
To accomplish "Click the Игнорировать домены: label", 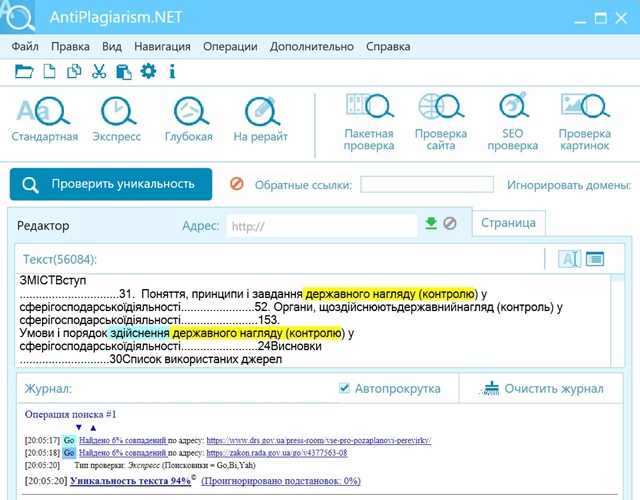I will [569, 185].
